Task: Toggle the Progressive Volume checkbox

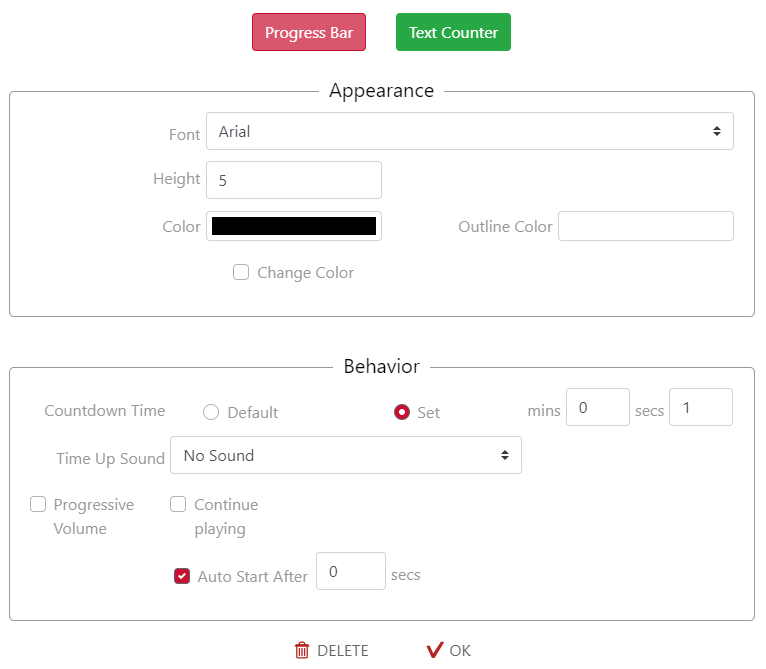Action: 38,504
